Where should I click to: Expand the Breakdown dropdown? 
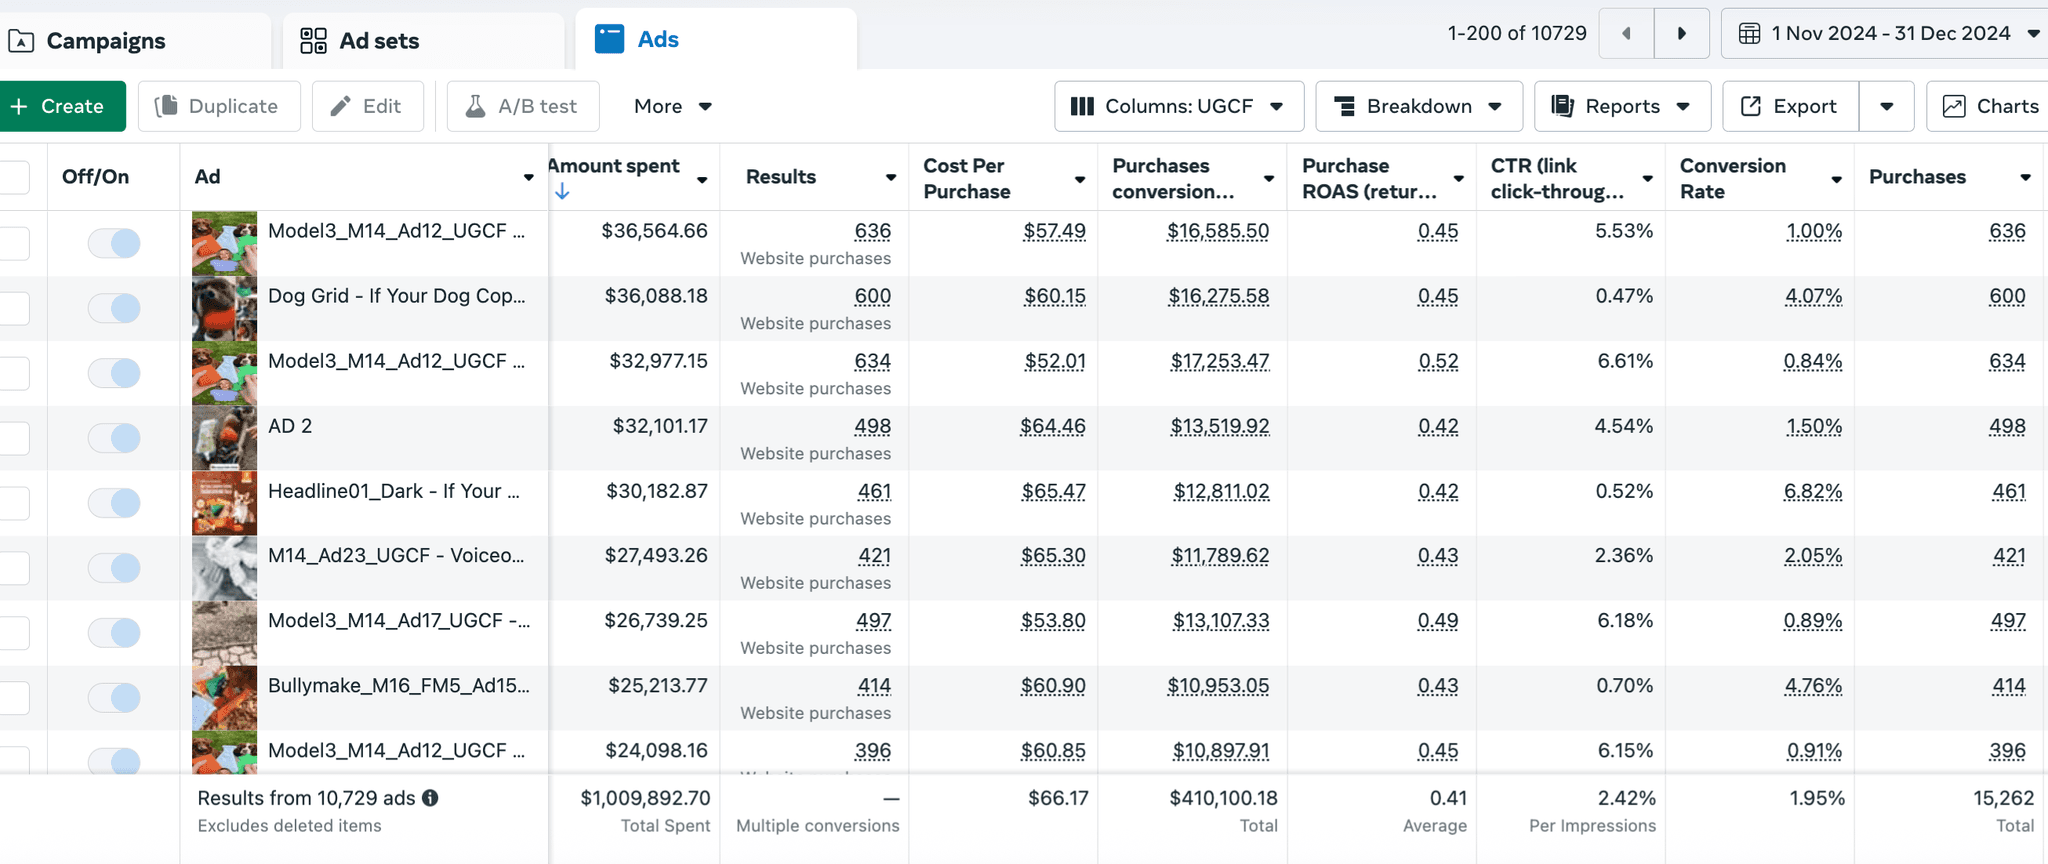1419,106
